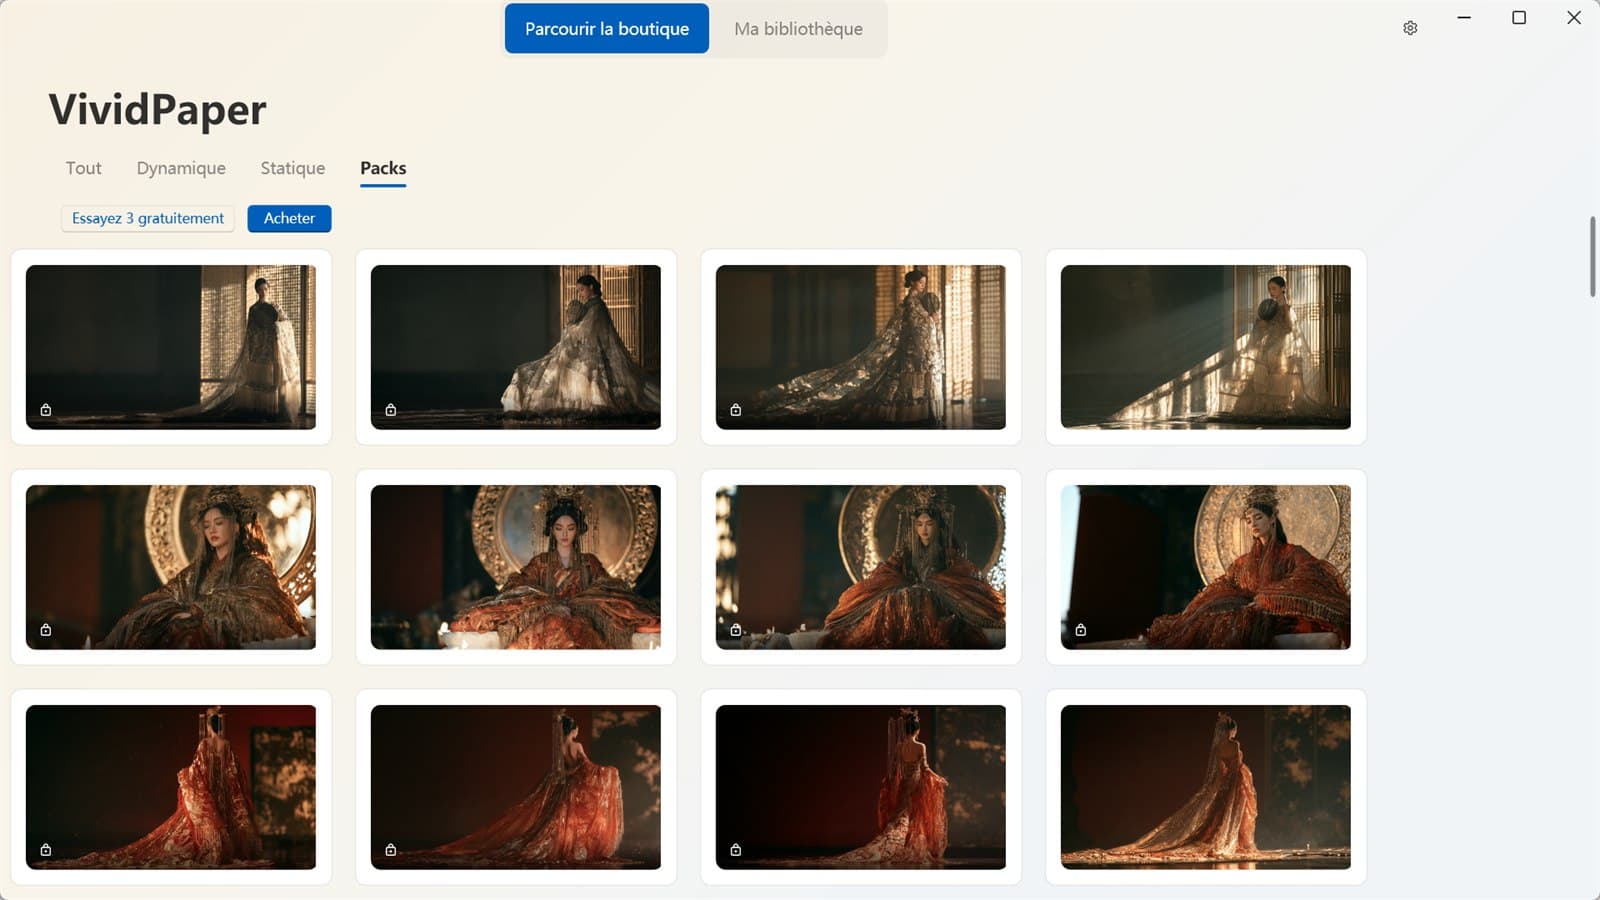
Task: Select the Packs filter
Action: [x=383, y=168]
